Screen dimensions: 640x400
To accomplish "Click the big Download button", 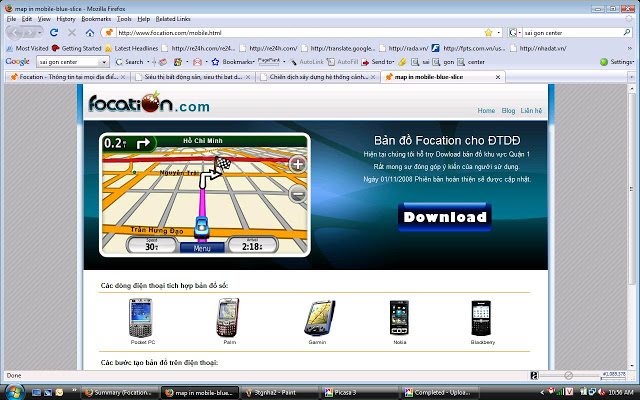I will tap(444, 217).
